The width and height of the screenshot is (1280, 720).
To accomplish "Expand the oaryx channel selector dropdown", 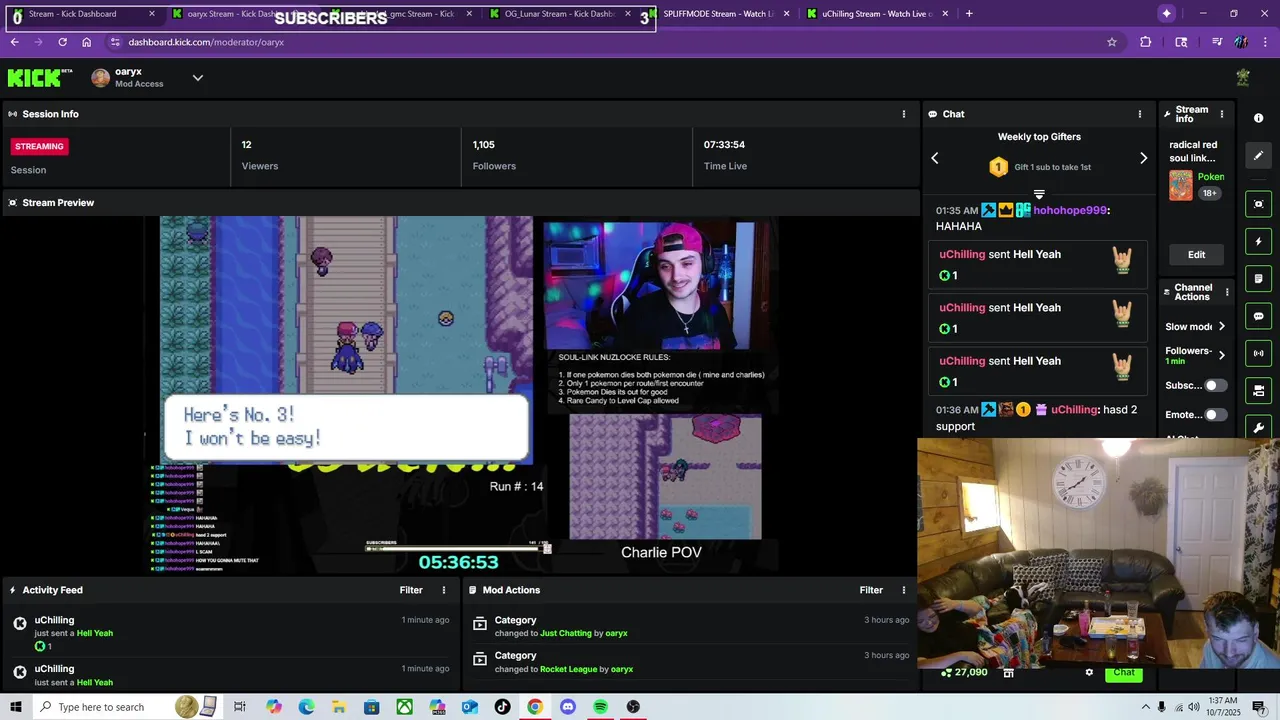I will [x=197, y=78].
